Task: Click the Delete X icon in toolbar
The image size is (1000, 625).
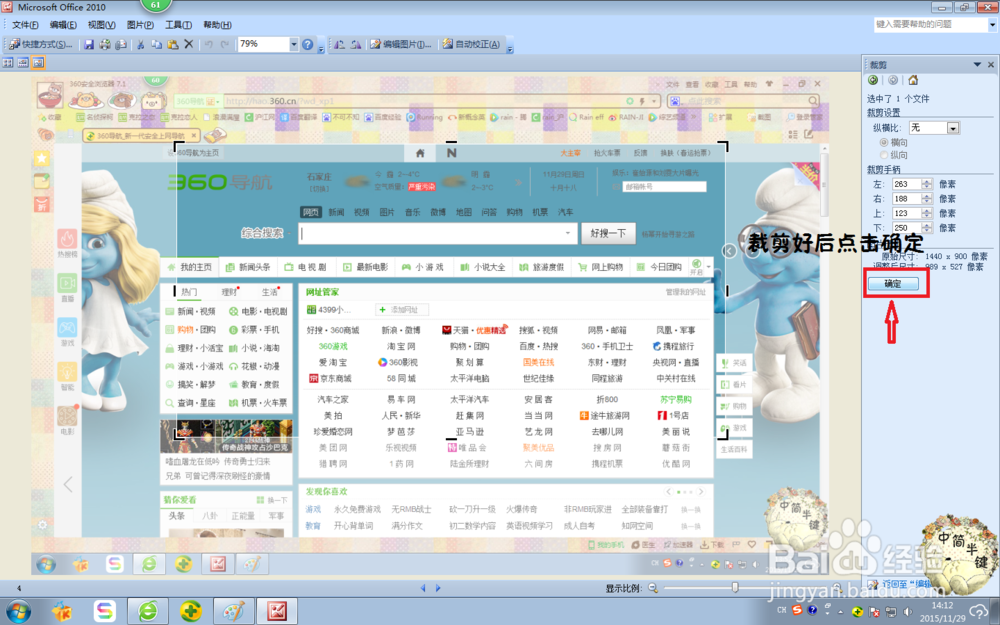Action: coord(189,44)
